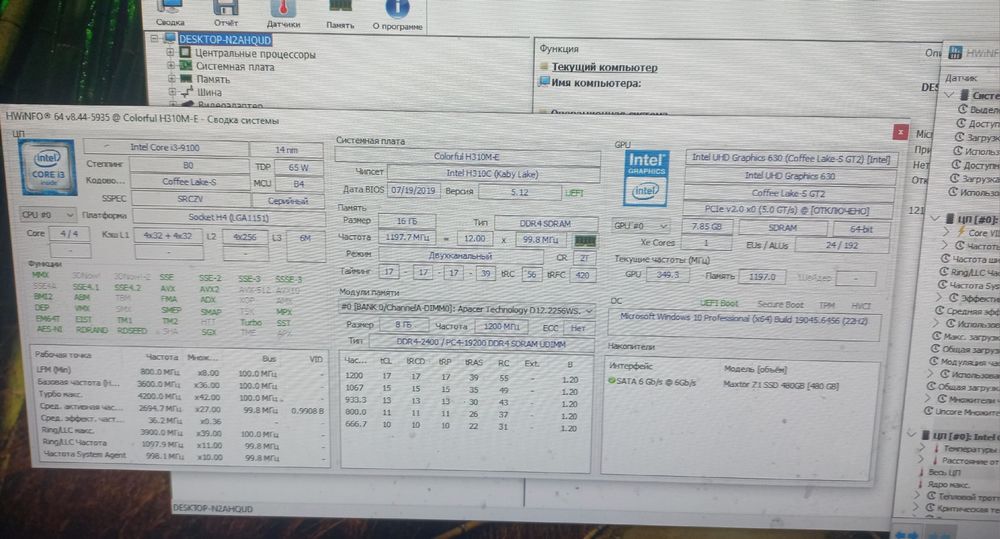Open the GPU #0 selector dropdown

[640, 226]
